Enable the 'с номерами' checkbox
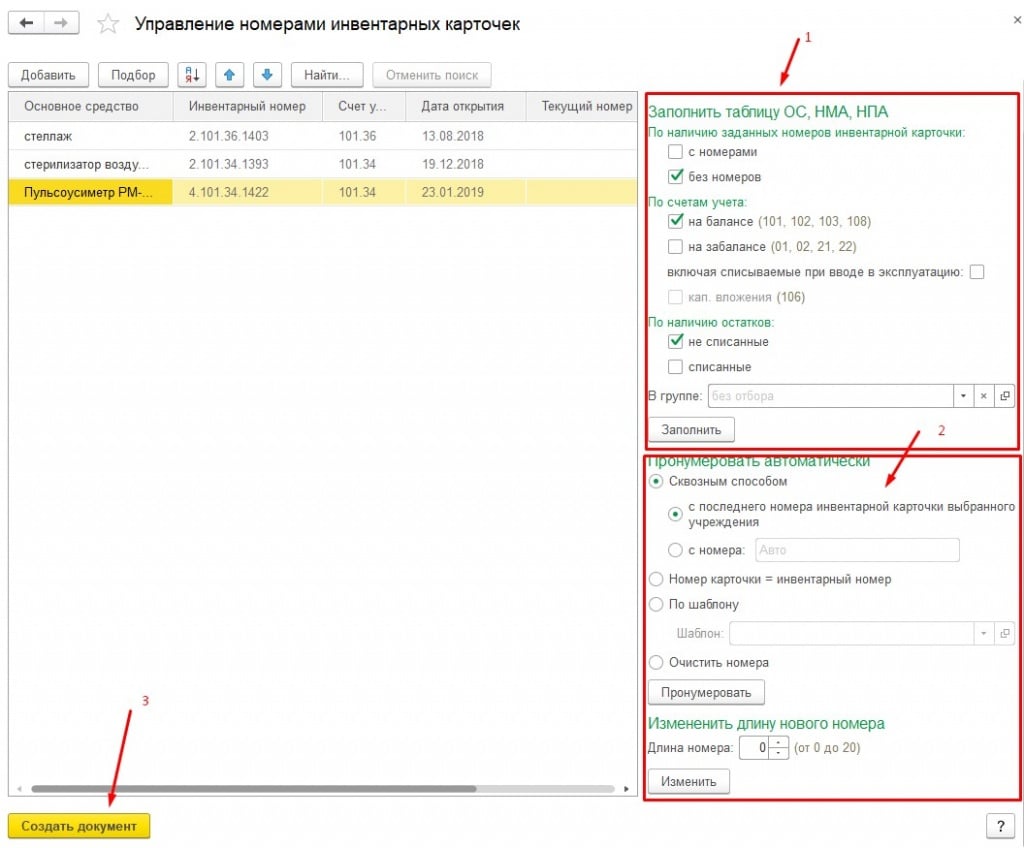 [676, 152]
